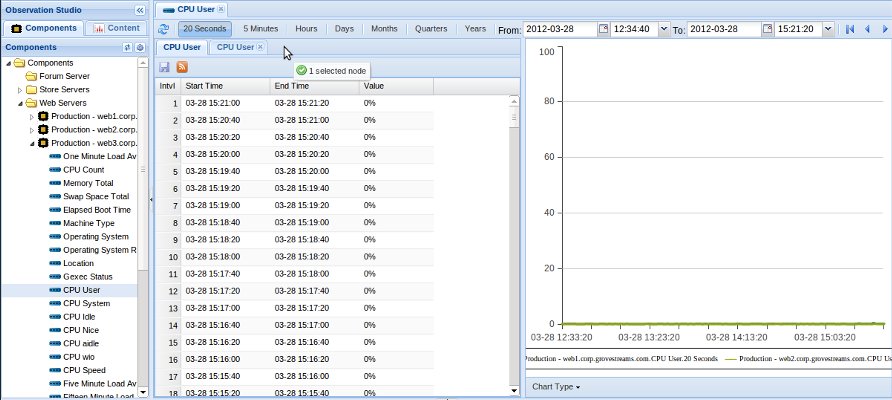Viewport: 892px width, 400px height.
Task: Collapse the Observation Studio side panel
Action: [139, 9]
